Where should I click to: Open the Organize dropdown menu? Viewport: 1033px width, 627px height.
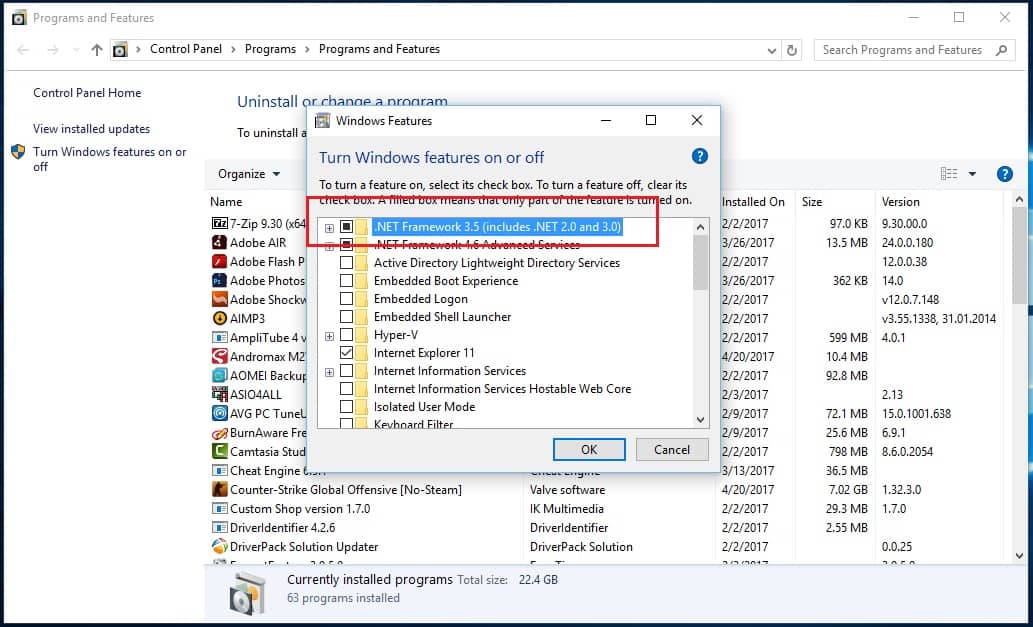pos(249,174)
